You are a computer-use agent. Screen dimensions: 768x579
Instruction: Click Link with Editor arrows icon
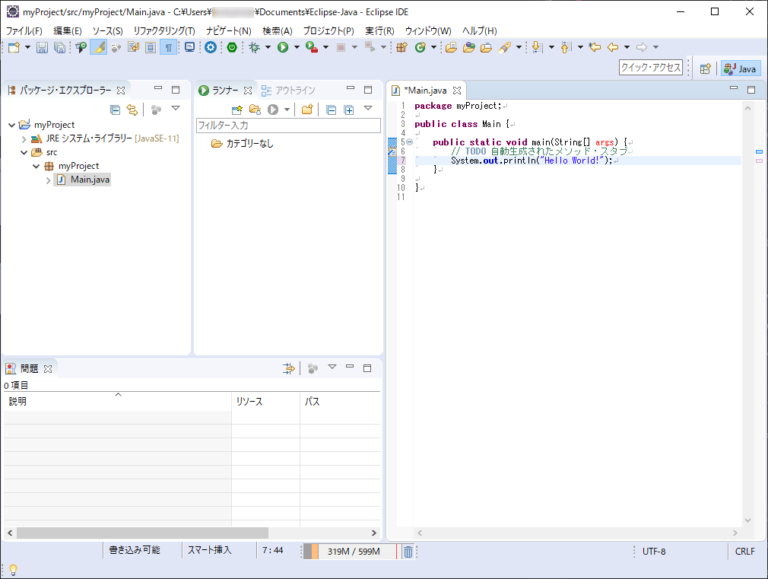tap(131, 109)
